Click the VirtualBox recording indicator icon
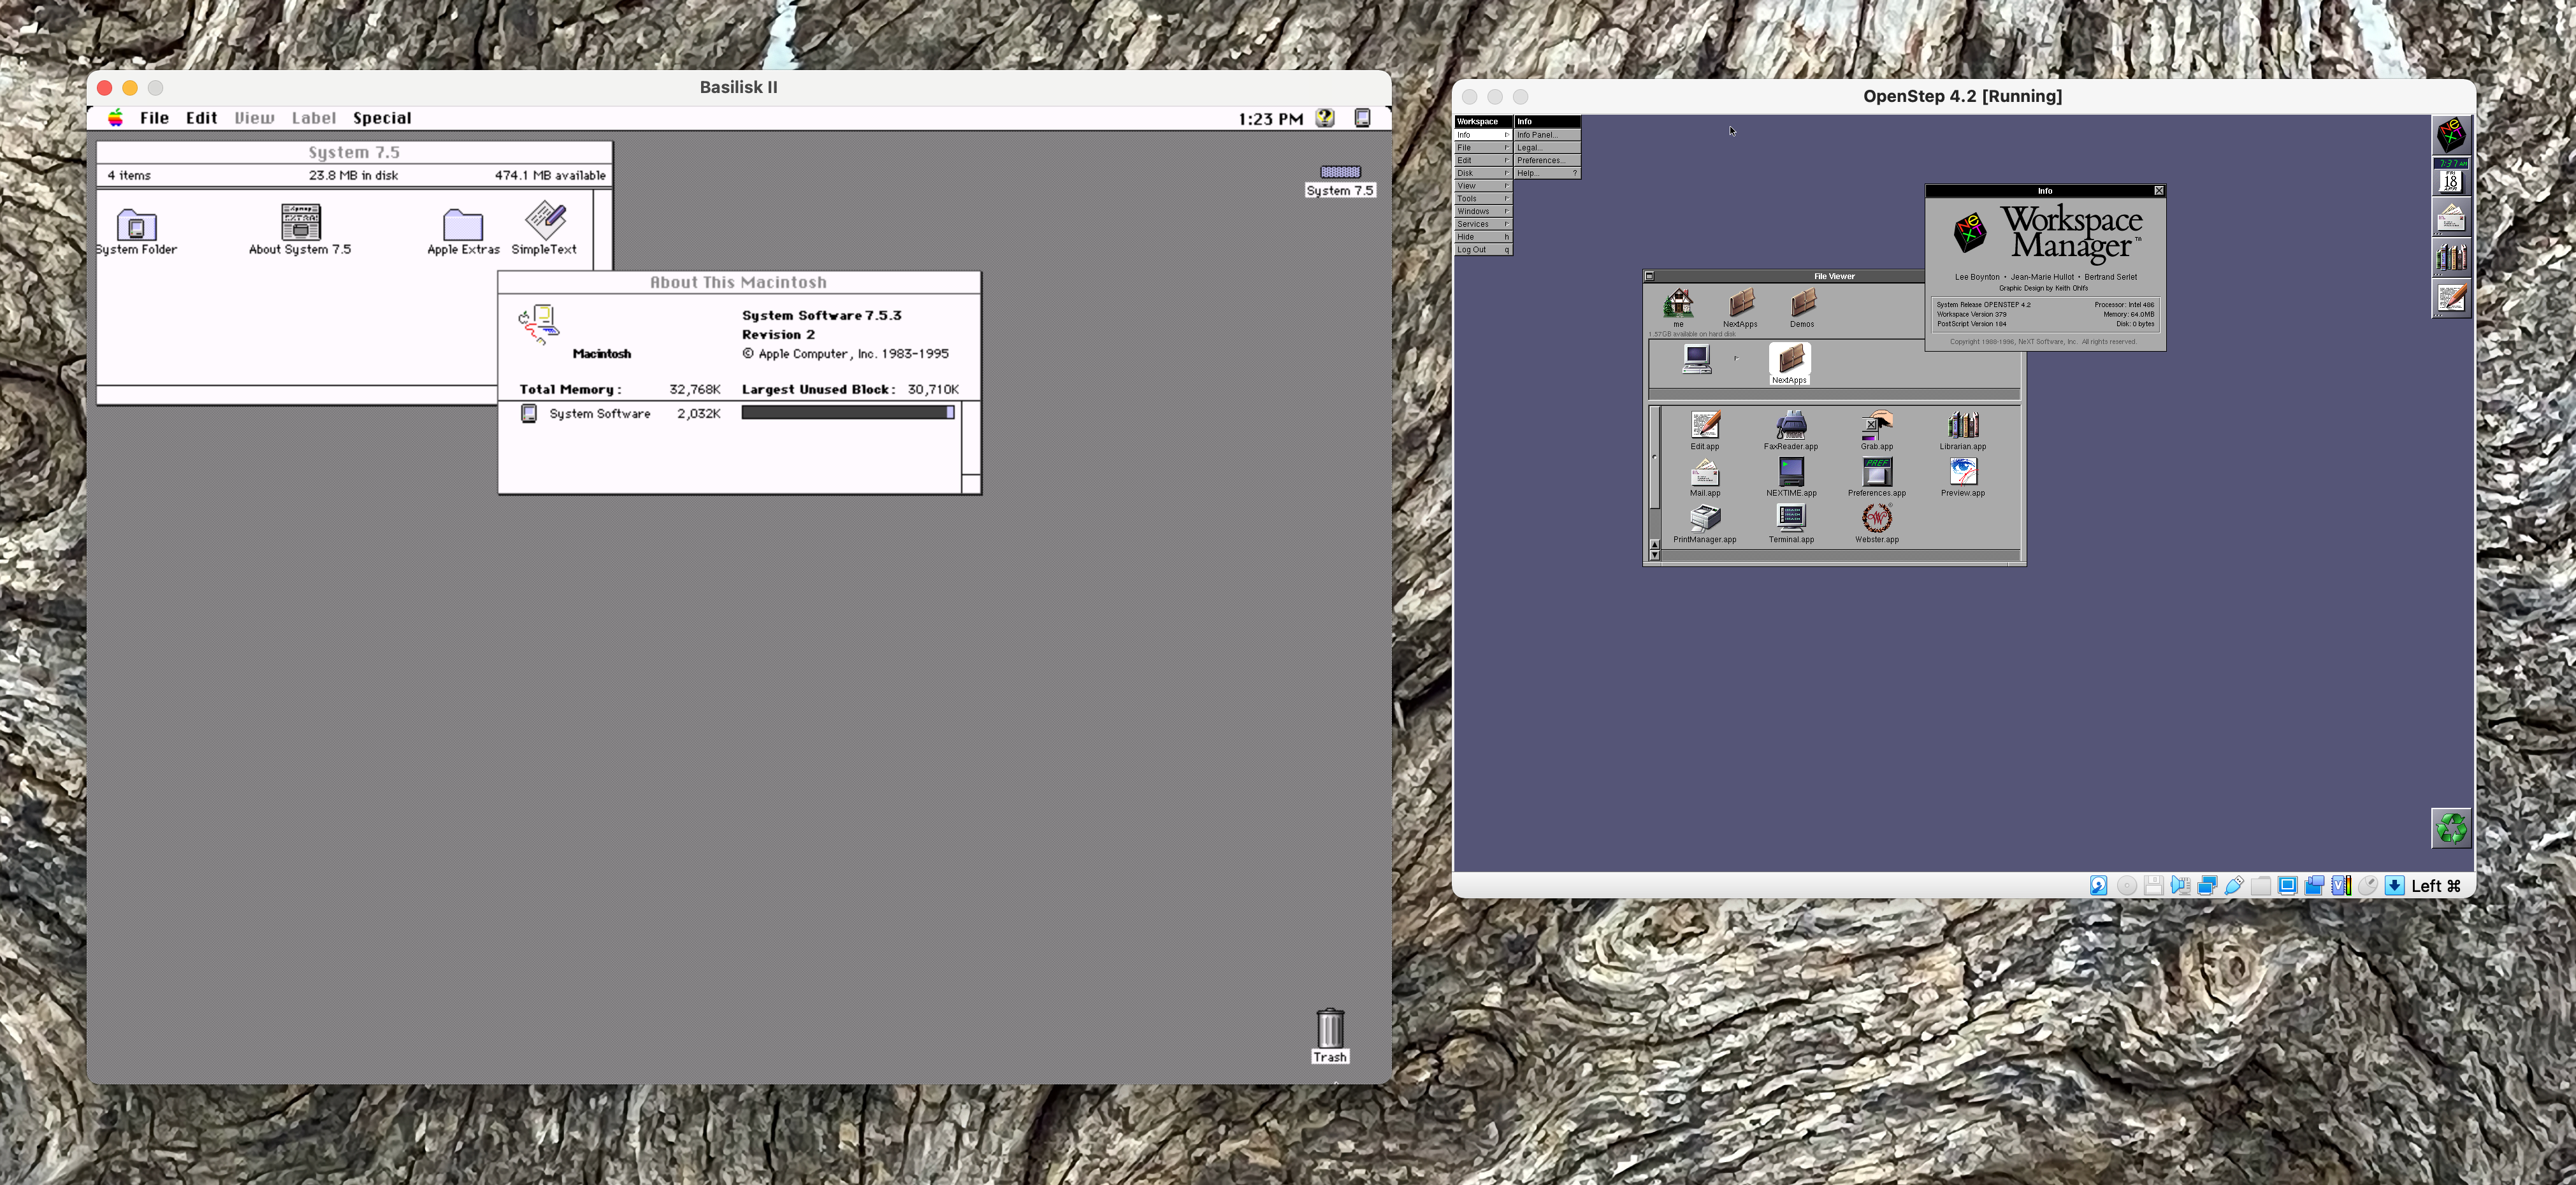Screen dimensions: 2576x1185 (x=2314, y=886)
